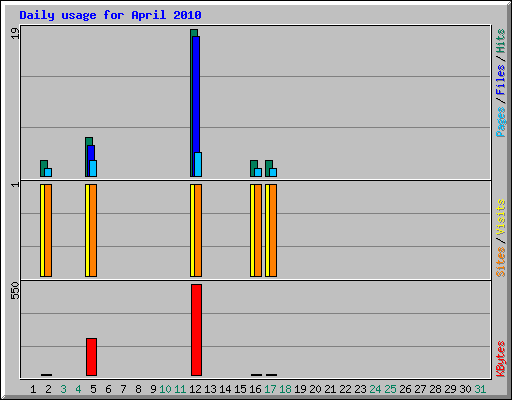Click day label '20' on the x-axis

[x=315, y=389]
